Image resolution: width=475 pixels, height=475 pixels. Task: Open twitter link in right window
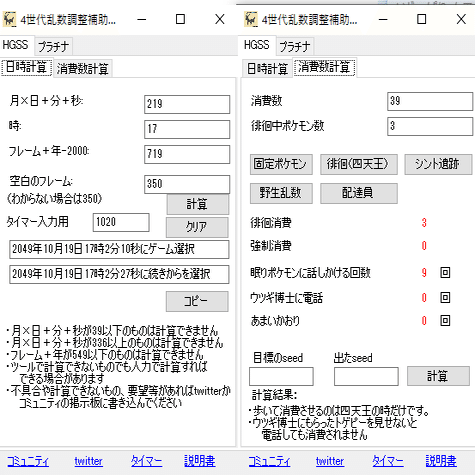(330, 461)
